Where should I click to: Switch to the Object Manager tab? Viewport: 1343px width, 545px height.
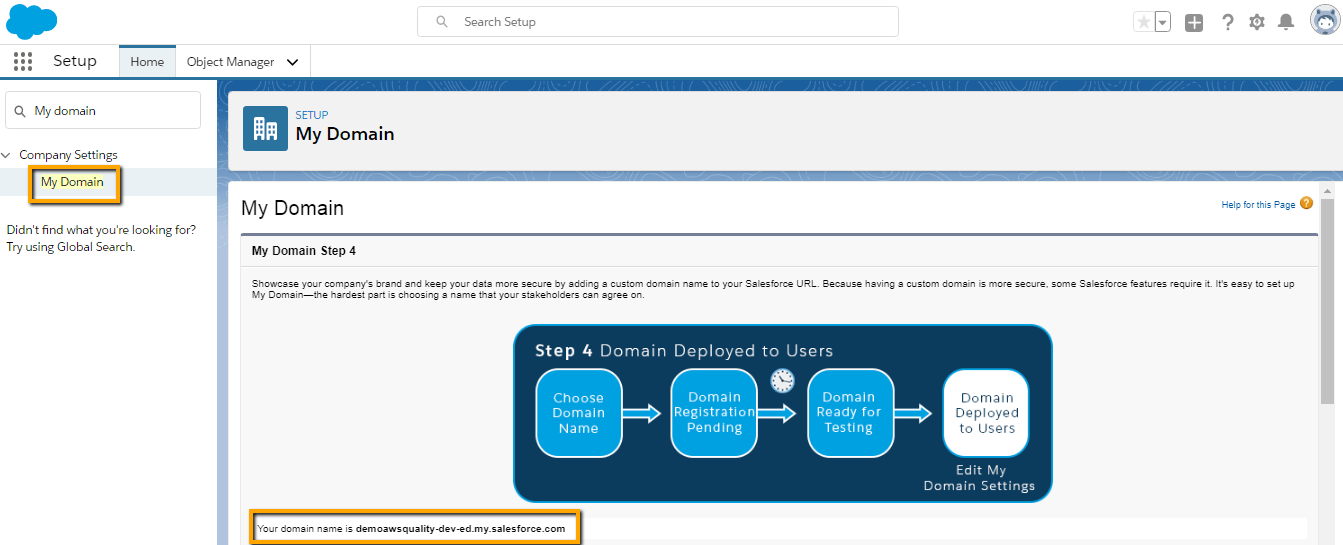[230, 61]
